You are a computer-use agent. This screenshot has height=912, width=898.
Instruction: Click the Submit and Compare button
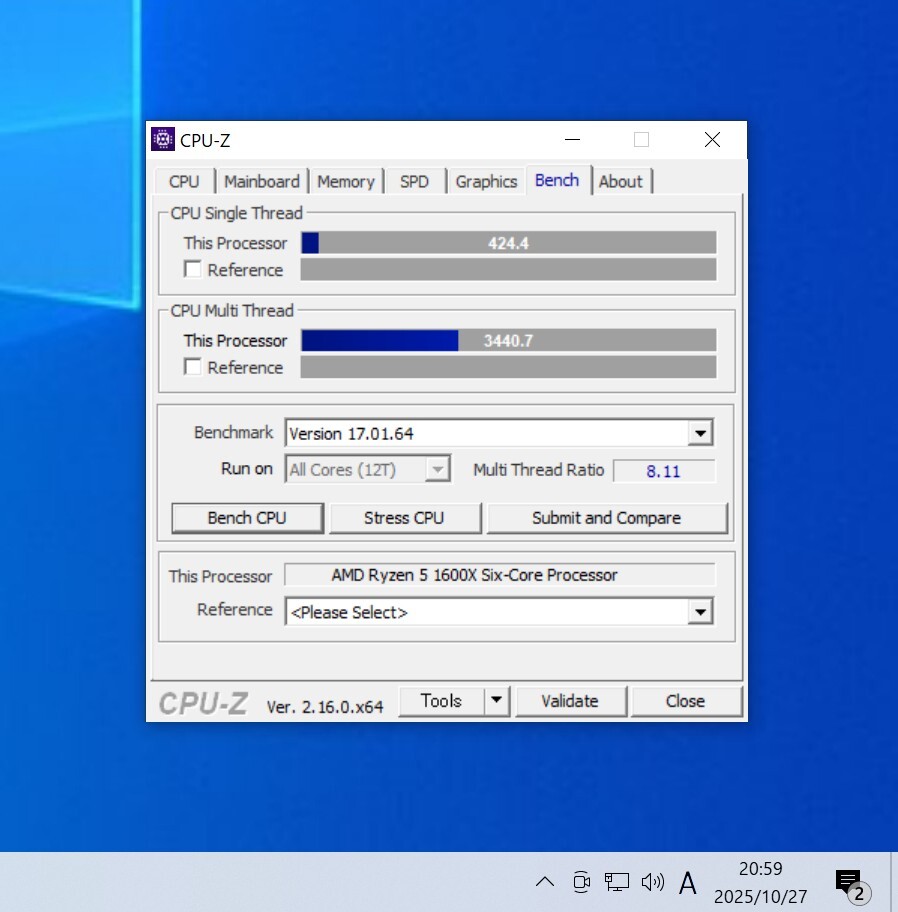coord(606,518)
